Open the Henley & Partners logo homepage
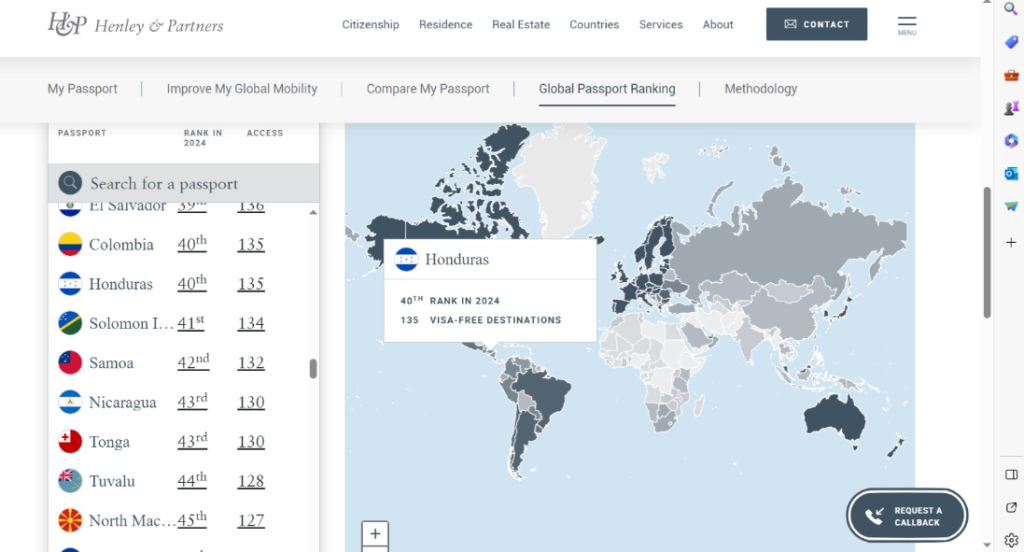The image size is (1024, 552). coord(135,24)
